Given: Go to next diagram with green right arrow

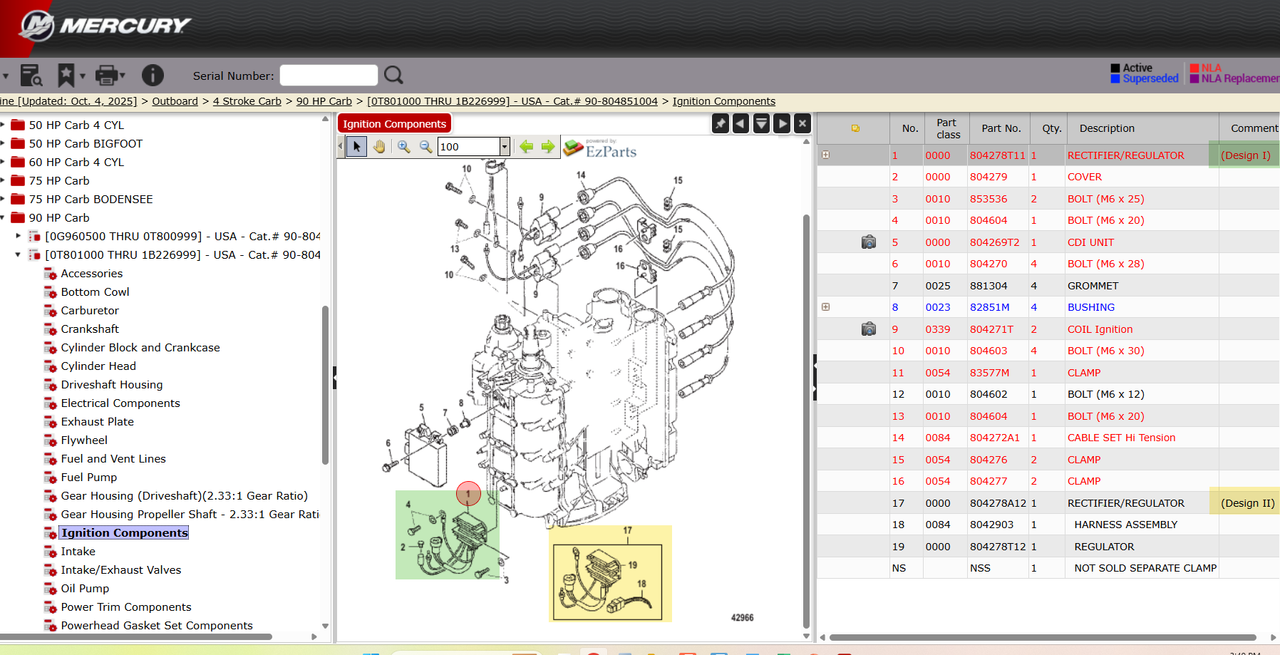Looking at the screenshot, I should (547, 146).
